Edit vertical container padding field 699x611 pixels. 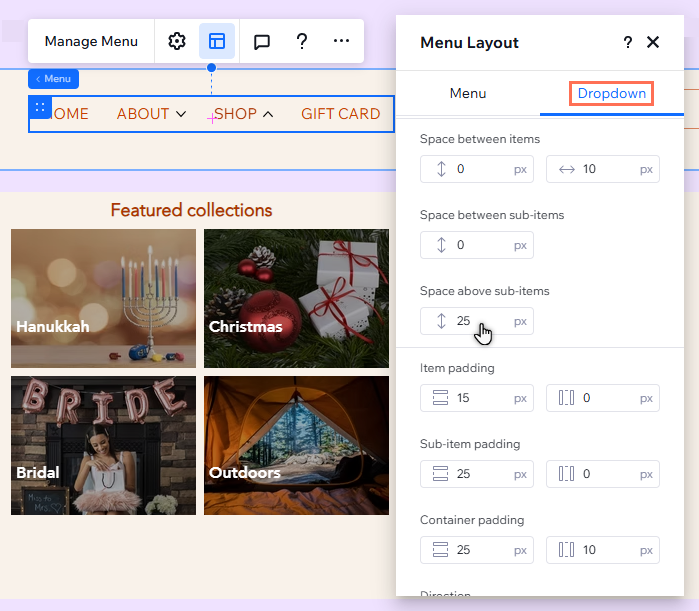tap(477, 550)
